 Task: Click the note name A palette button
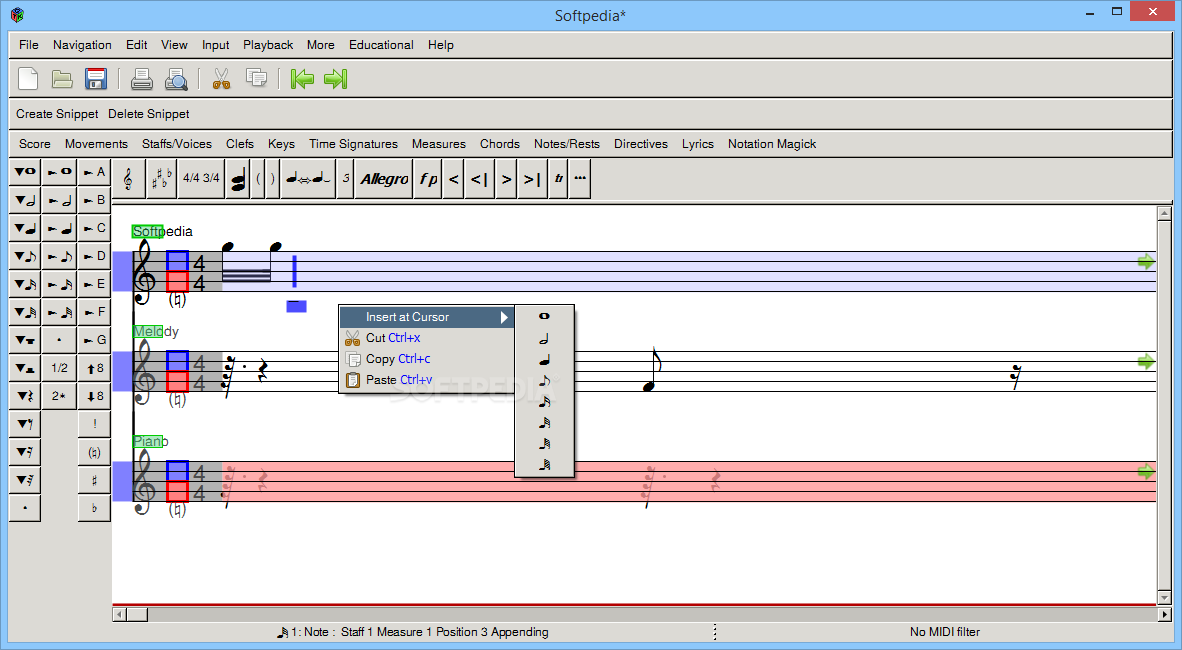point(94,172)
